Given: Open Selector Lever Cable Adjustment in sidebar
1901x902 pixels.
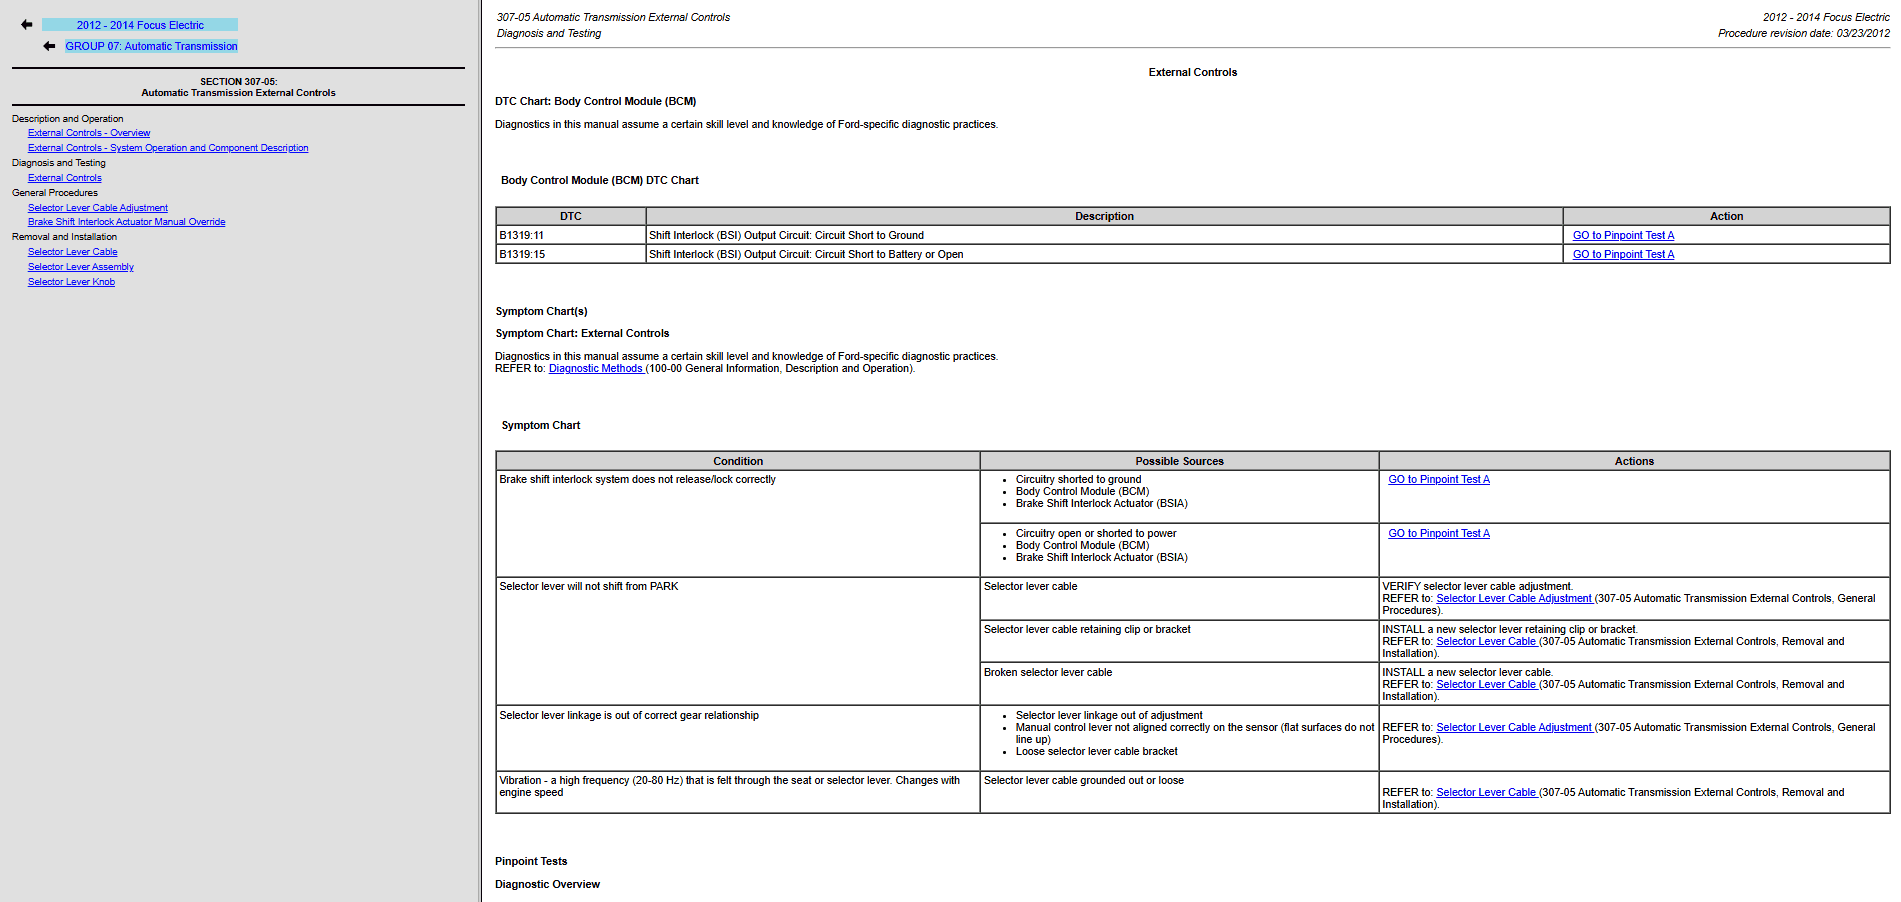Looking at the screenshot, I should (x=98, y=208).
